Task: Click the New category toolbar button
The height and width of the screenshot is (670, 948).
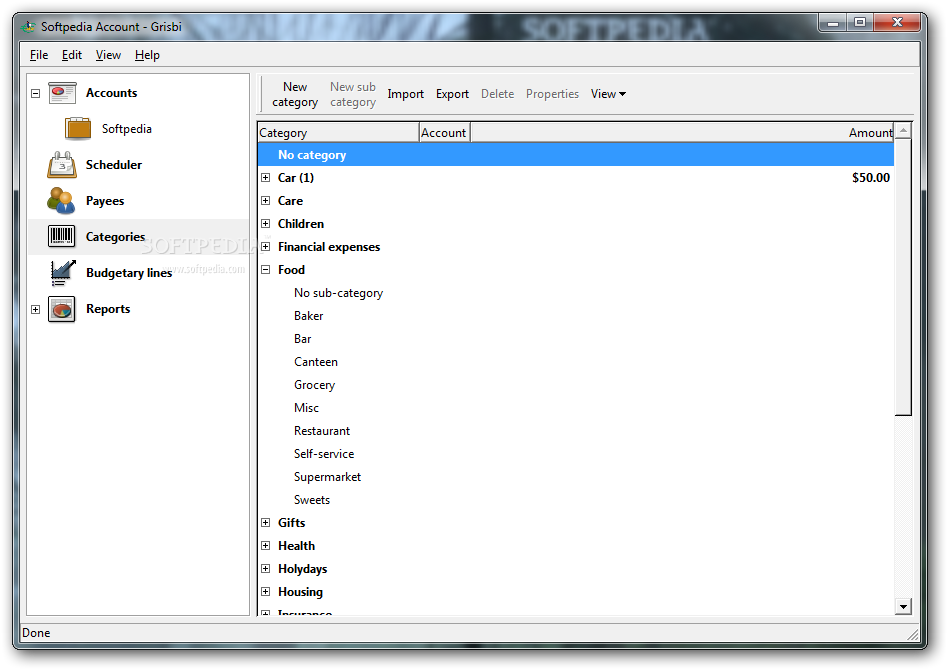Action: pyautogui.click(x=295, y=94)
